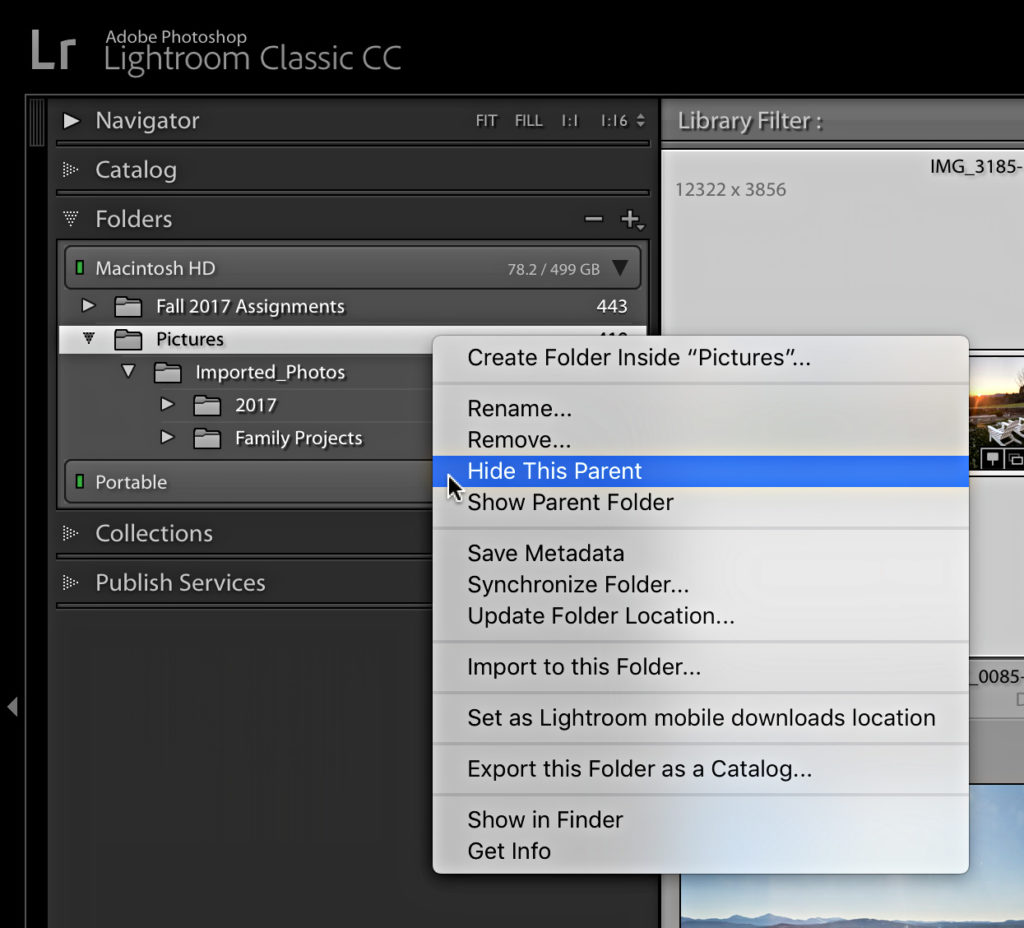Click the Imported_Photos folder icon

(x=168, y=372)
